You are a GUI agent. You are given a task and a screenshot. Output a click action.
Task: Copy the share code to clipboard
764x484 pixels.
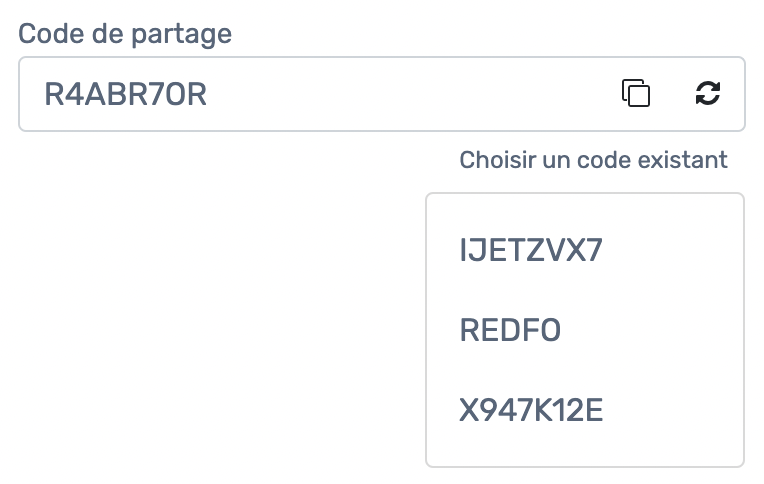636,93
